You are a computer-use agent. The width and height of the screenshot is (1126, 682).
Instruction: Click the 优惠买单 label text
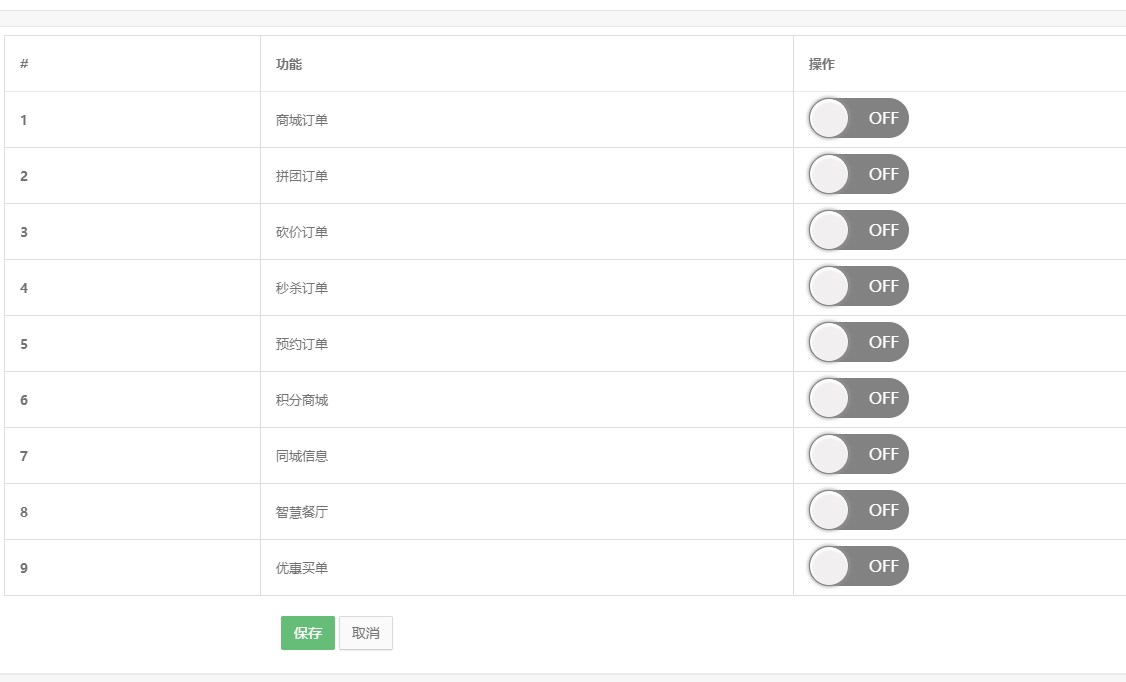point(302,568)
